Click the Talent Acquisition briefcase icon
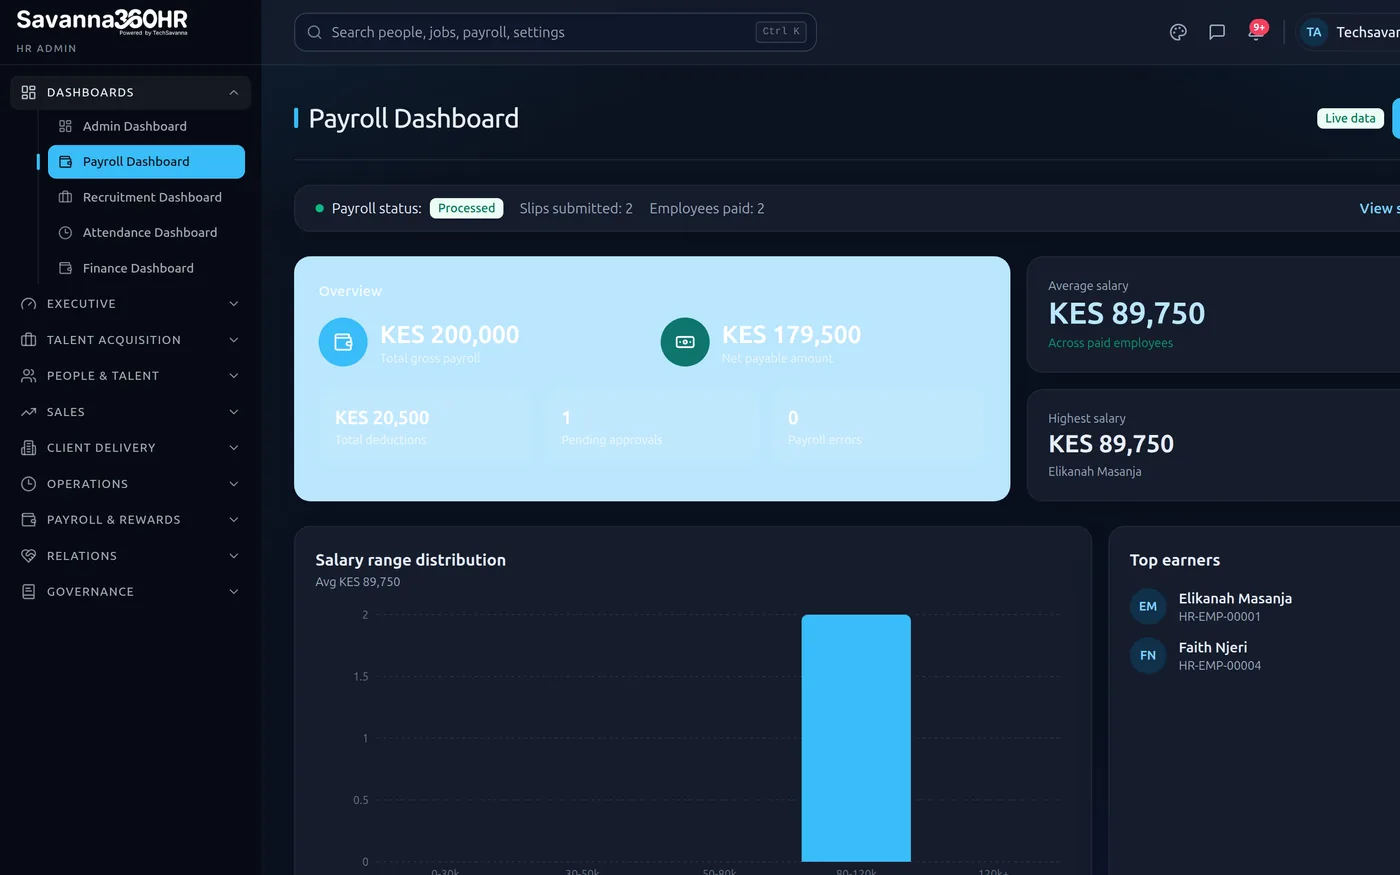Screen dimensions: 1400x875 28,340
